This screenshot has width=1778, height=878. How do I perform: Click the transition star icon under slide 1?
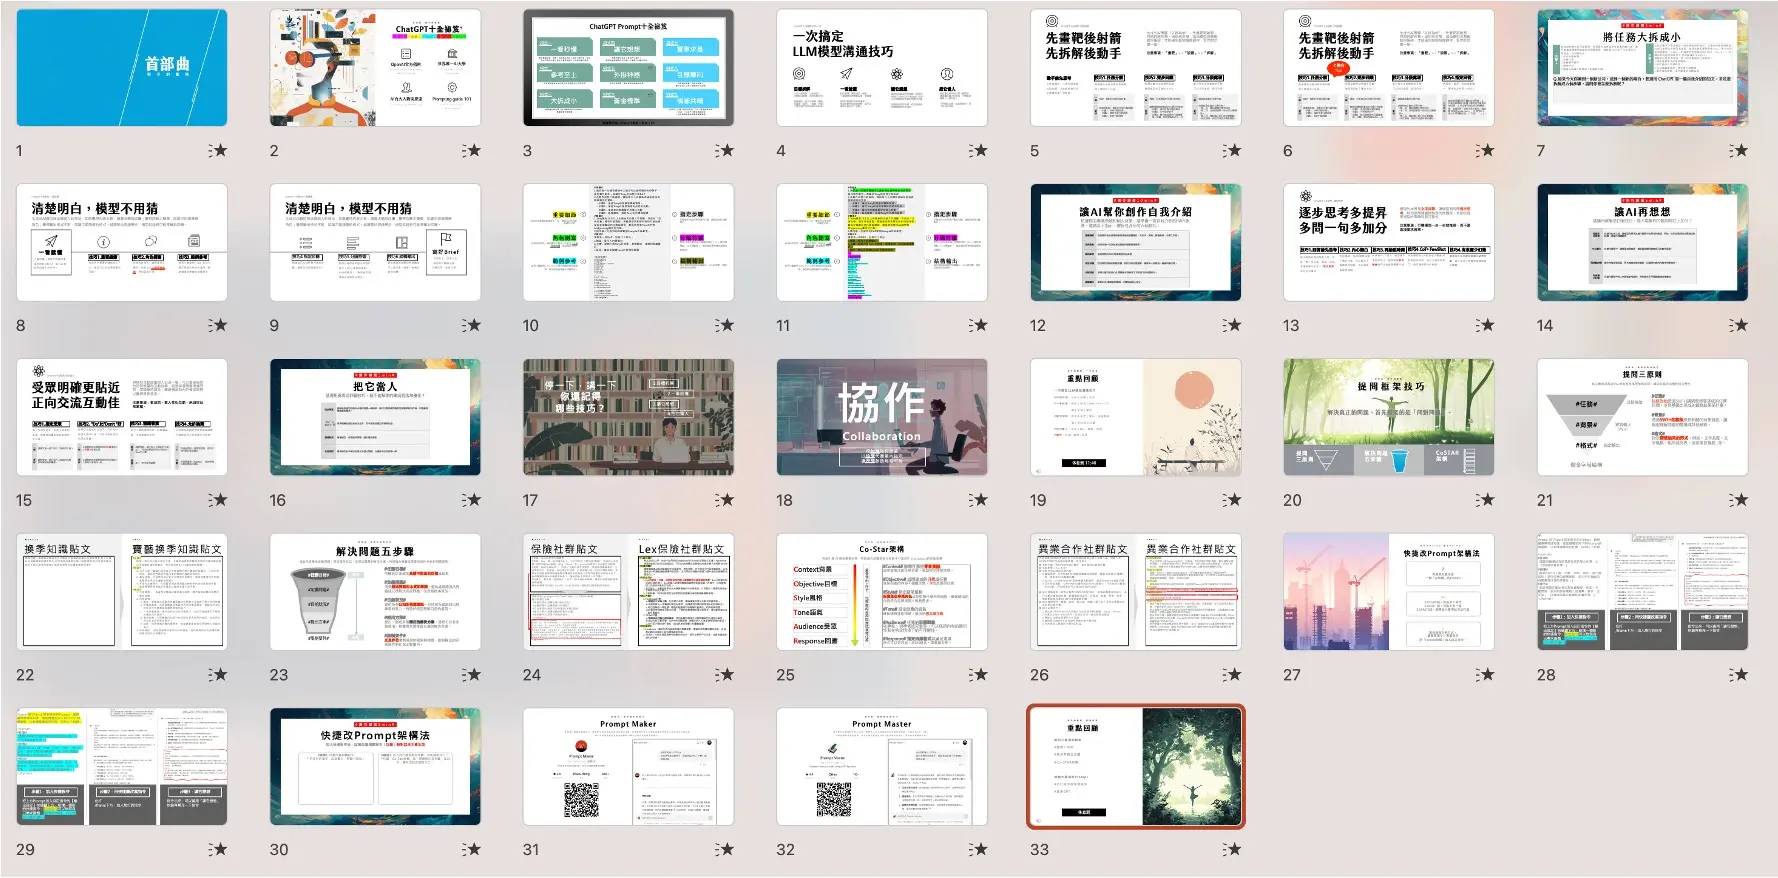[218, 150]
